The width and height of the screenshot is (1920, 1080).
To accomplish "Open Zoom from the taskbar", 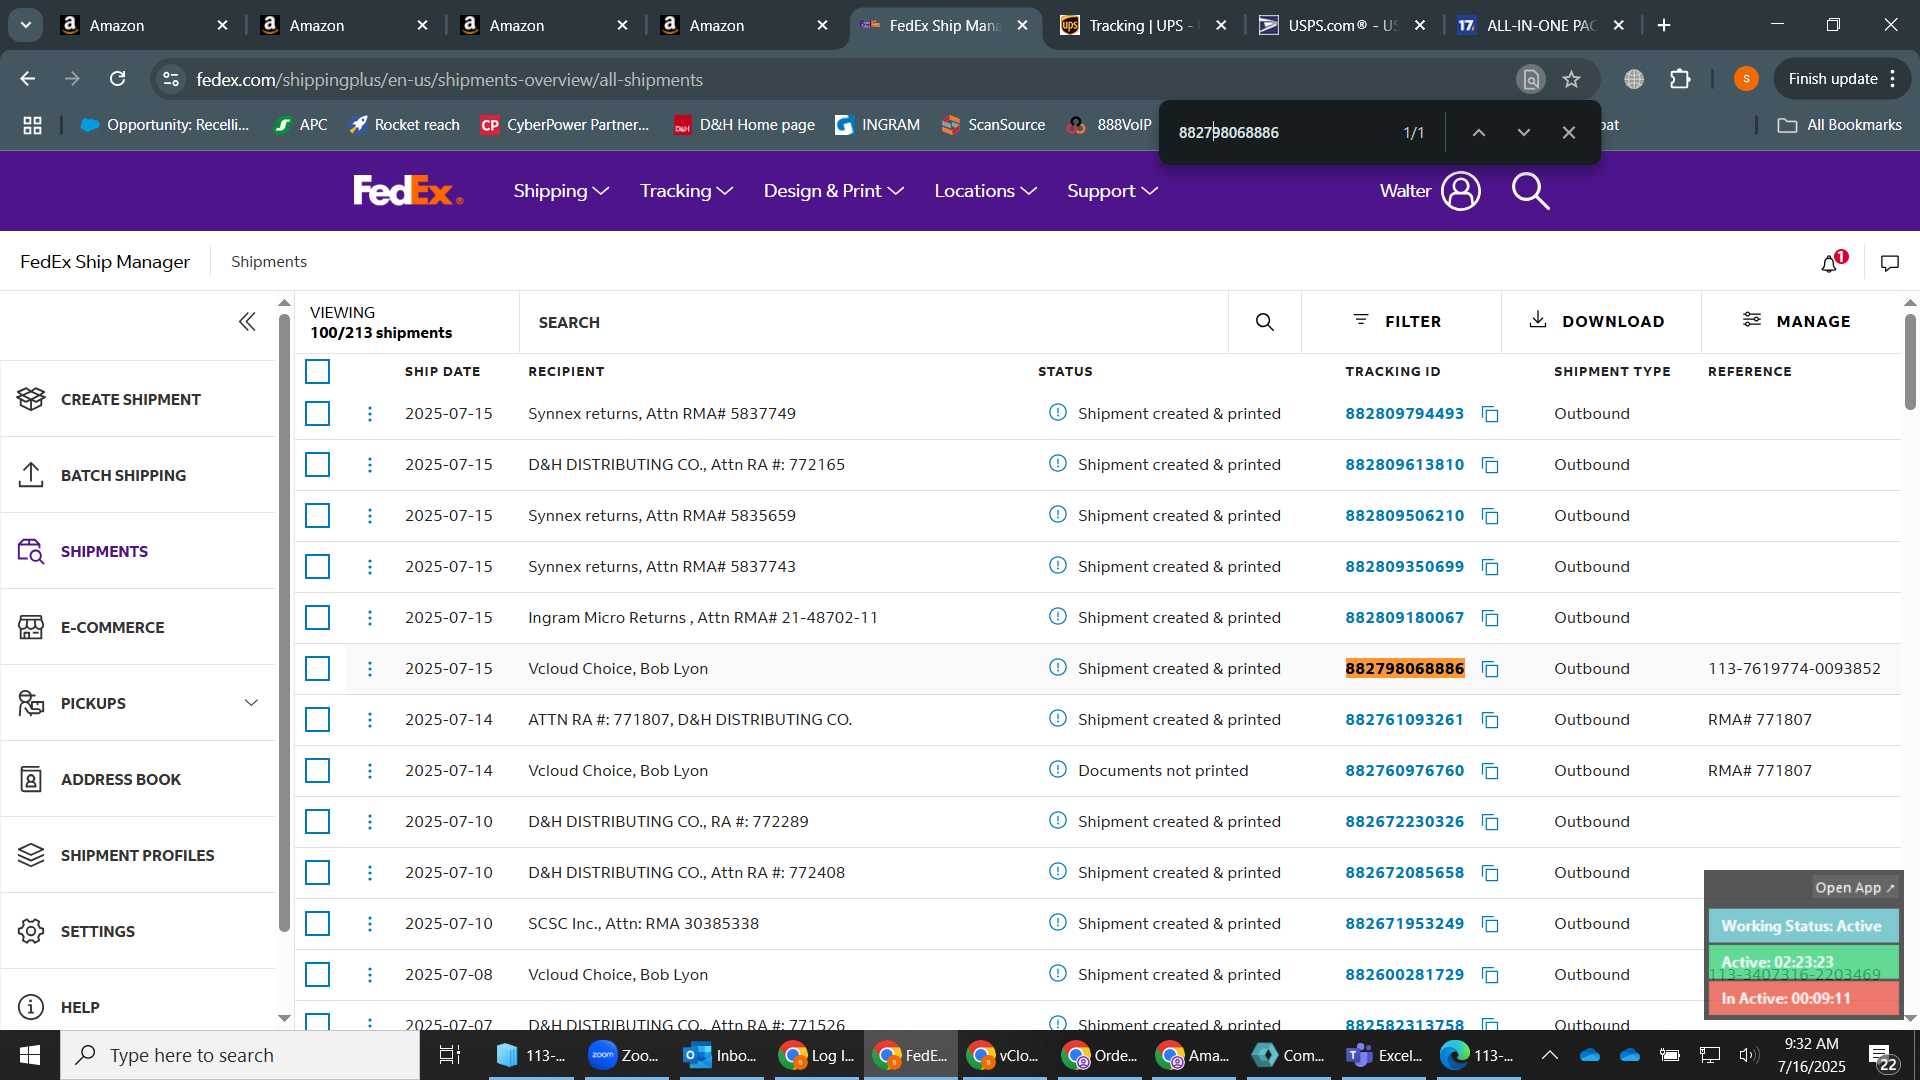I will point(624,1055).
